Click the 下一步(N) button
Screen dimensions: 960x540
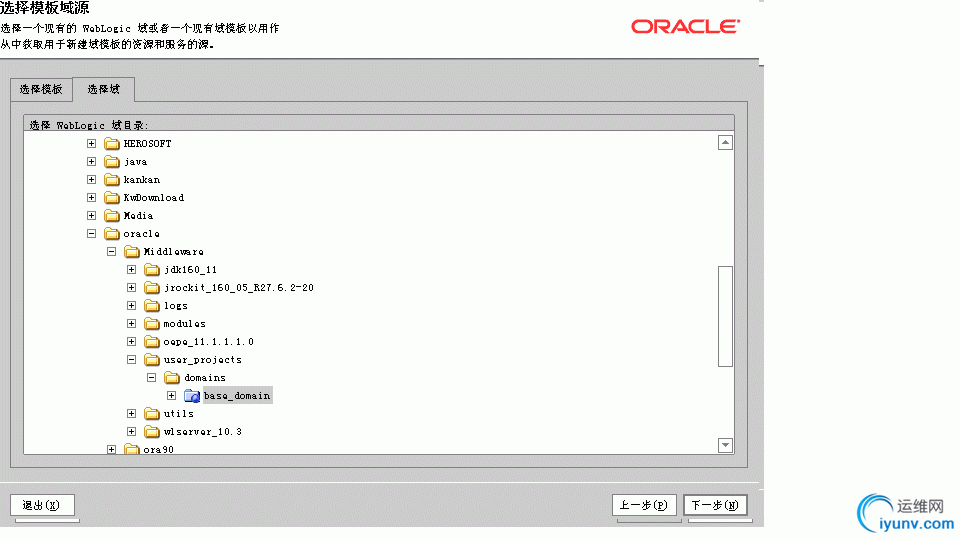[715, 506]
